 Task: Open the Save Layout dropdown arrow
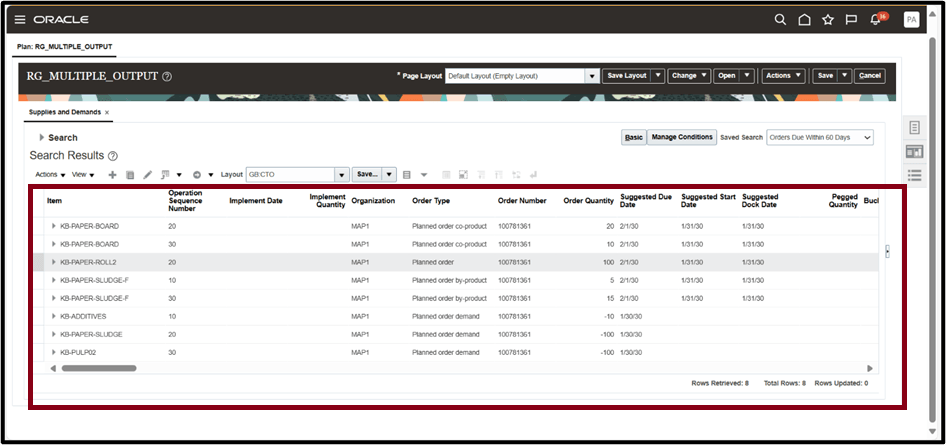[x=657, y=76]
